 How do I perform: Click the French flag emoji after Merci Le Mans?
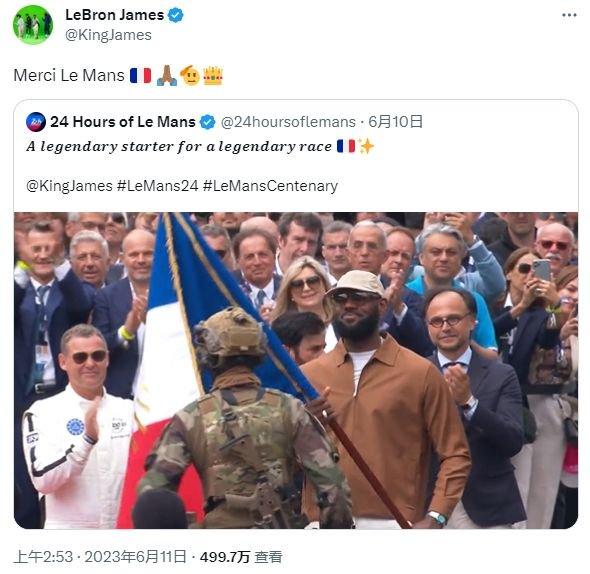pyautogui.click(x=140, y=75)
